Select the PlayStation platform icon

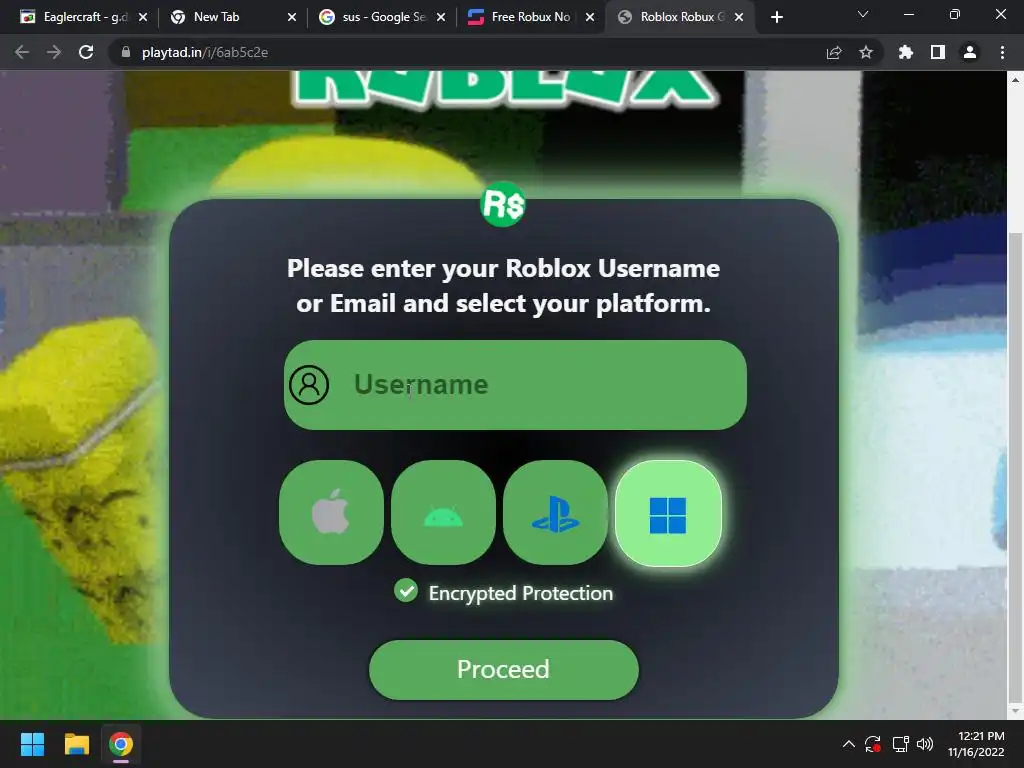pyautogui.click(x=556, y=512)
